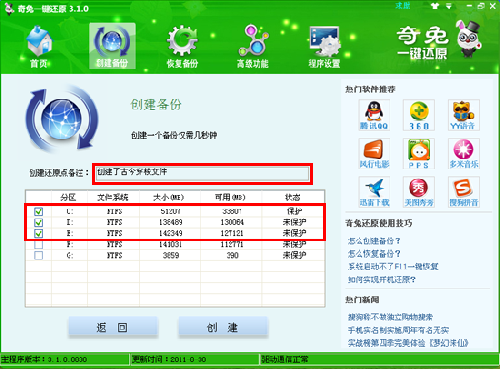Click the restore point remark input field

[x=202, y=174]
